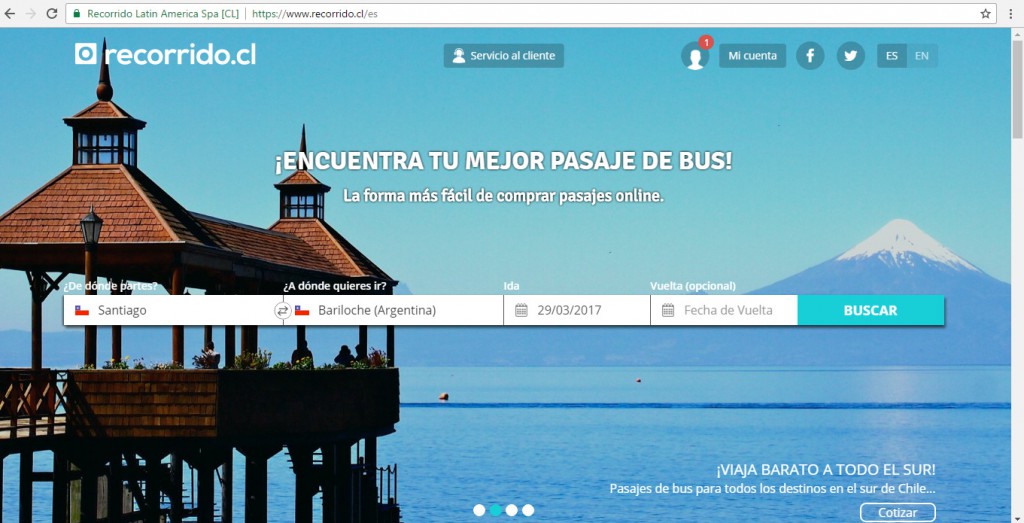Click the green secure padlock icon

pyautogui.click(x=76, y=13)
